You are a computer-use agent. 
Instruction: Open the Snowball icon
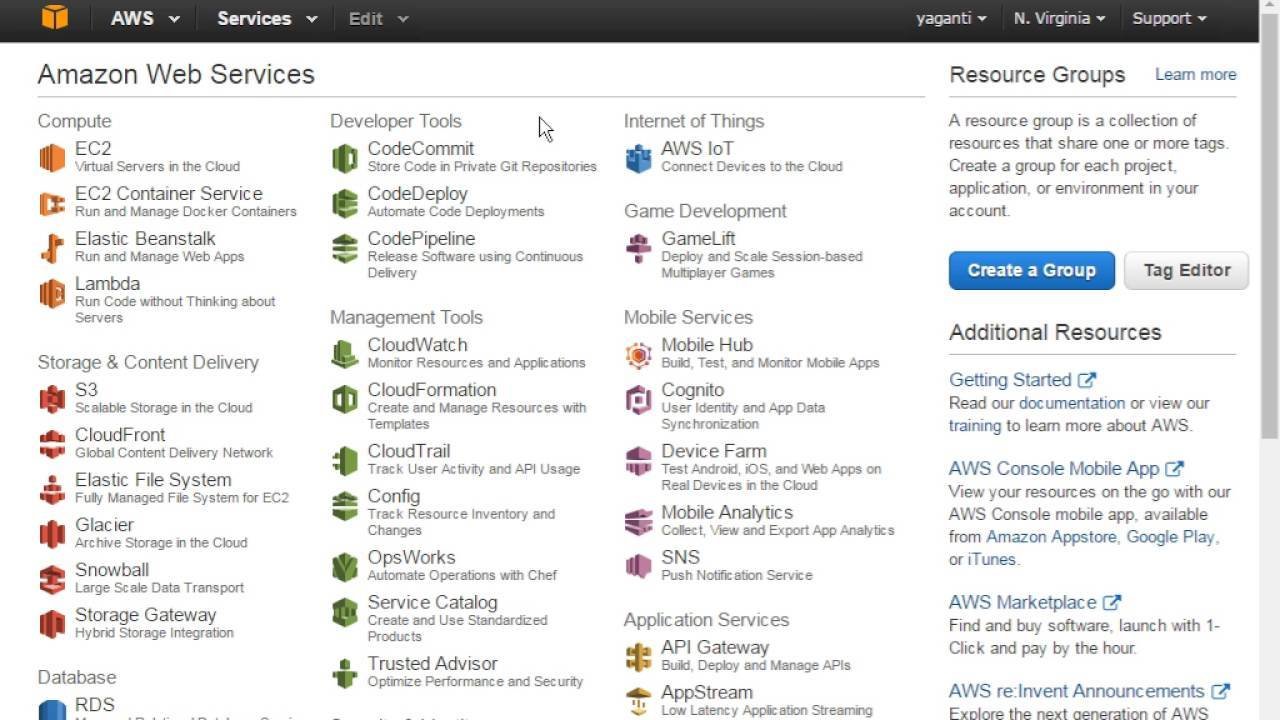[x=52, y=579]
